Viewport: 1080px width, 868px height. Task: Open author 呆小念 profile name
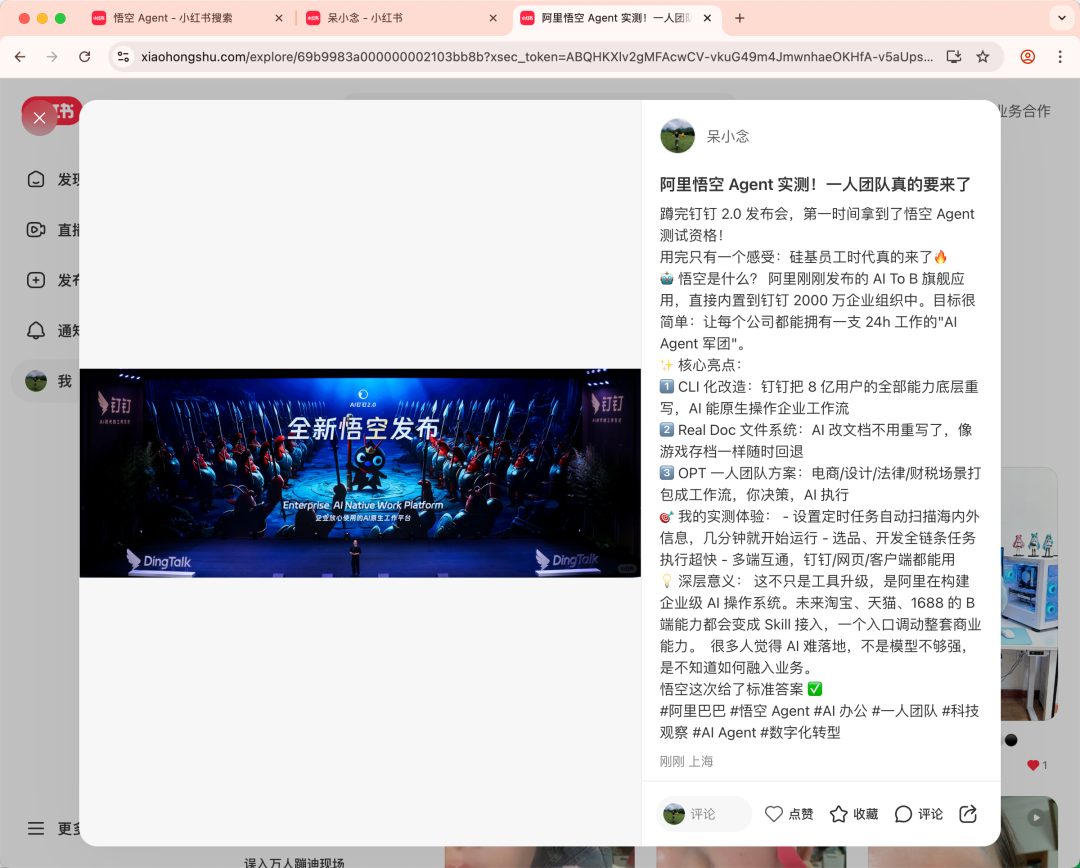[728, 136]
